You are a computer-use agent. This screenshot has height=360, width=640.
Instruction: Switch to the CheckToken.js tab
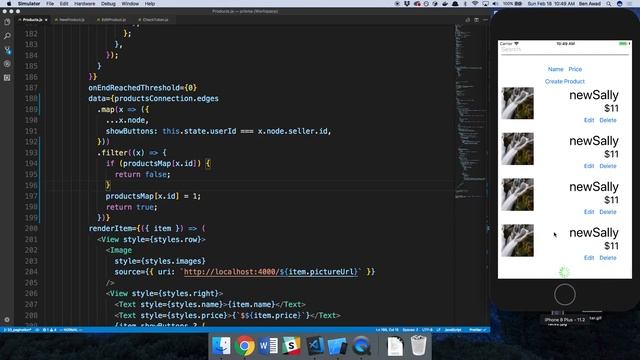[156, 20]
